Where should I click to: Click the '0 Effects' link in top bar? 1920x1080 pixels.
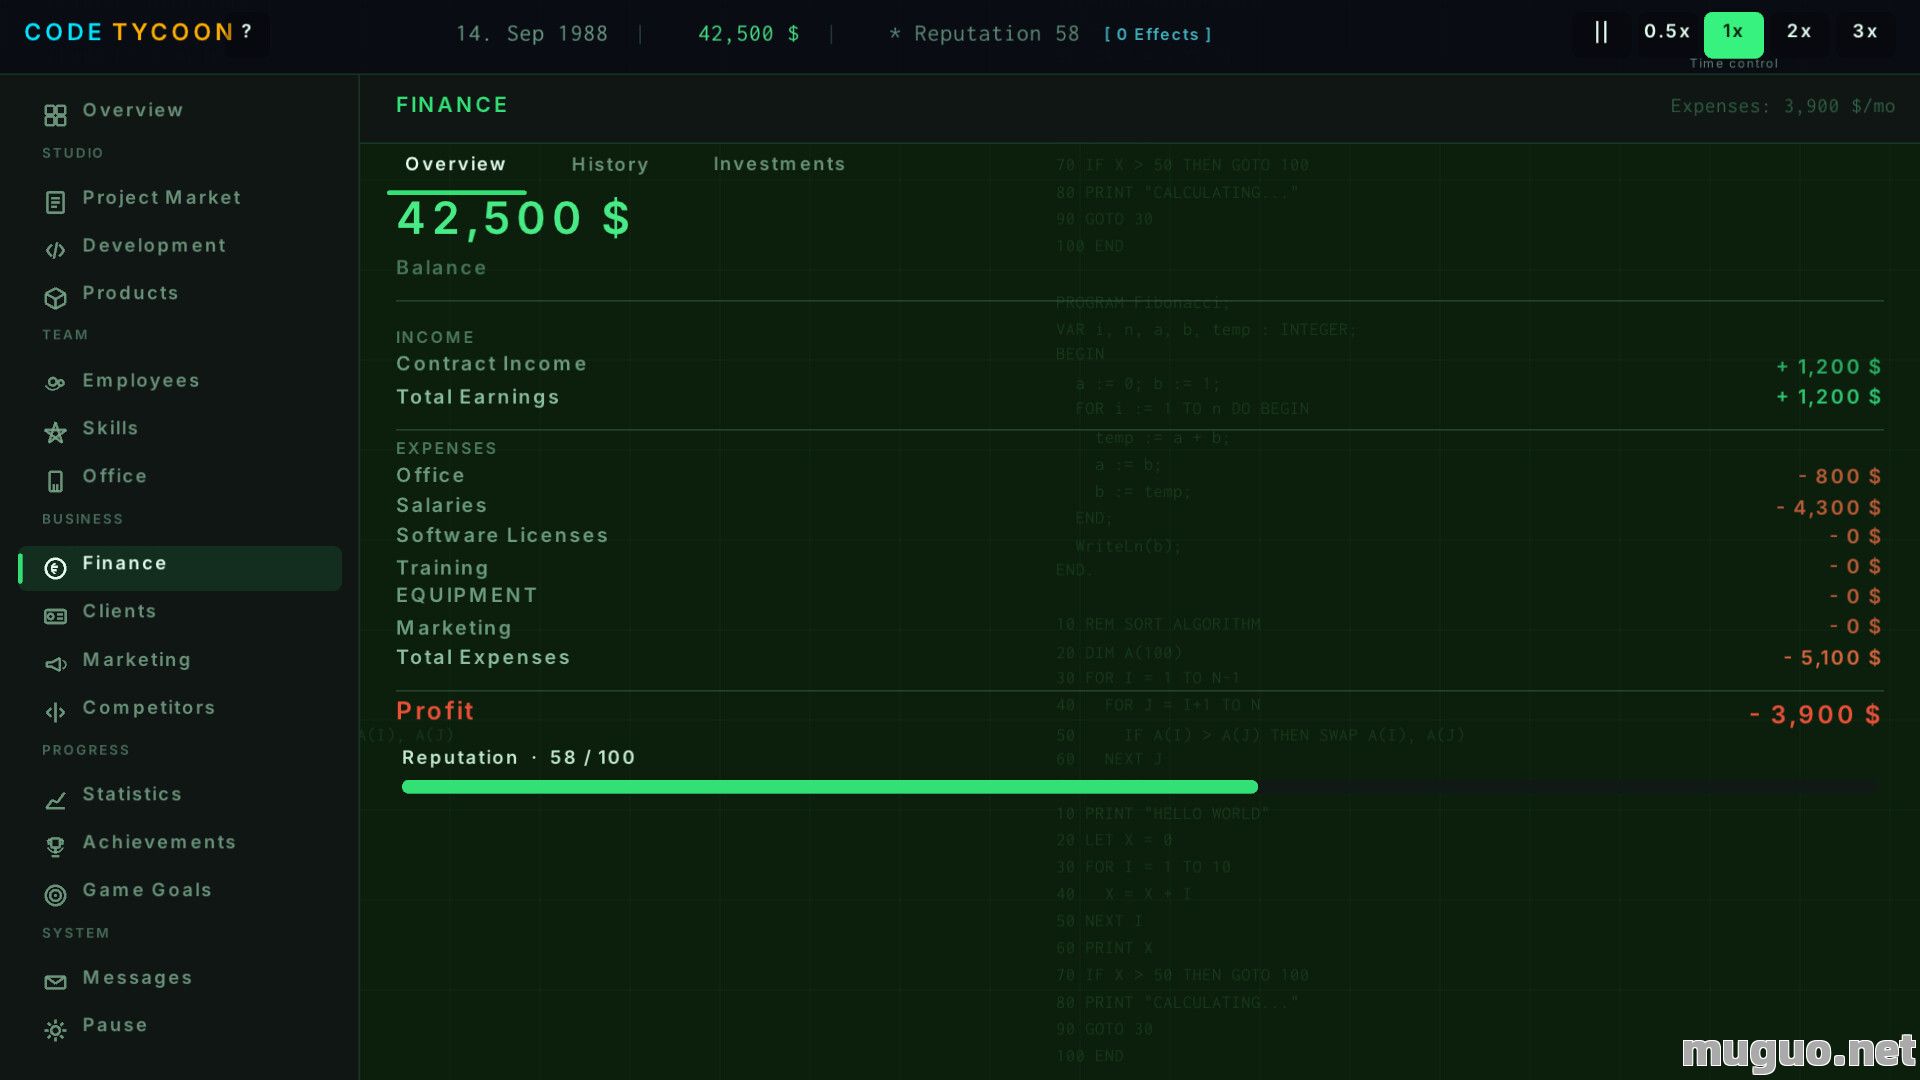tap(1158, 35)
